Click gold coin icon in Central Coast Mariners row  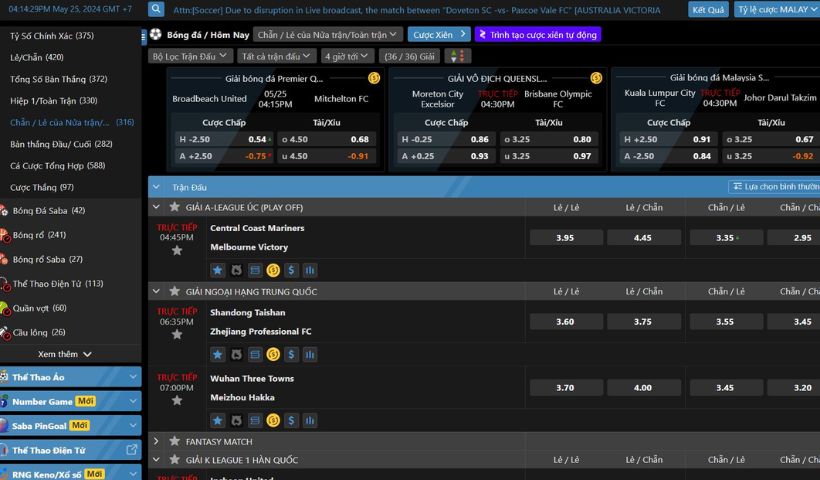click(273, 270)
